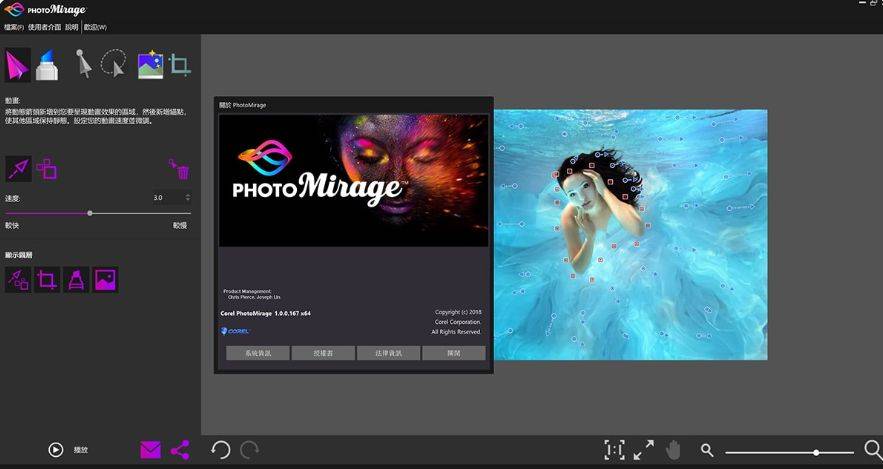Click the 較快 faster label under slider

pyautogui.click(x=12, y=225)
